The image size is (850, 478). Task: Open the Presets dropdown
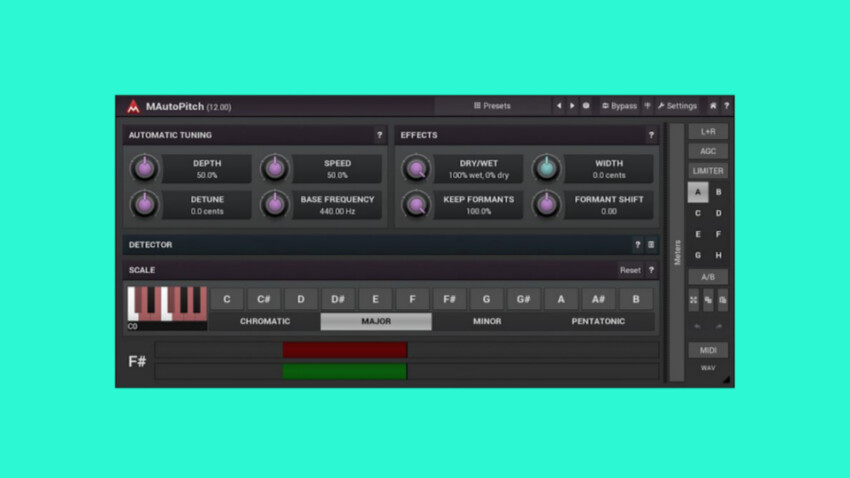pos(492,106)
